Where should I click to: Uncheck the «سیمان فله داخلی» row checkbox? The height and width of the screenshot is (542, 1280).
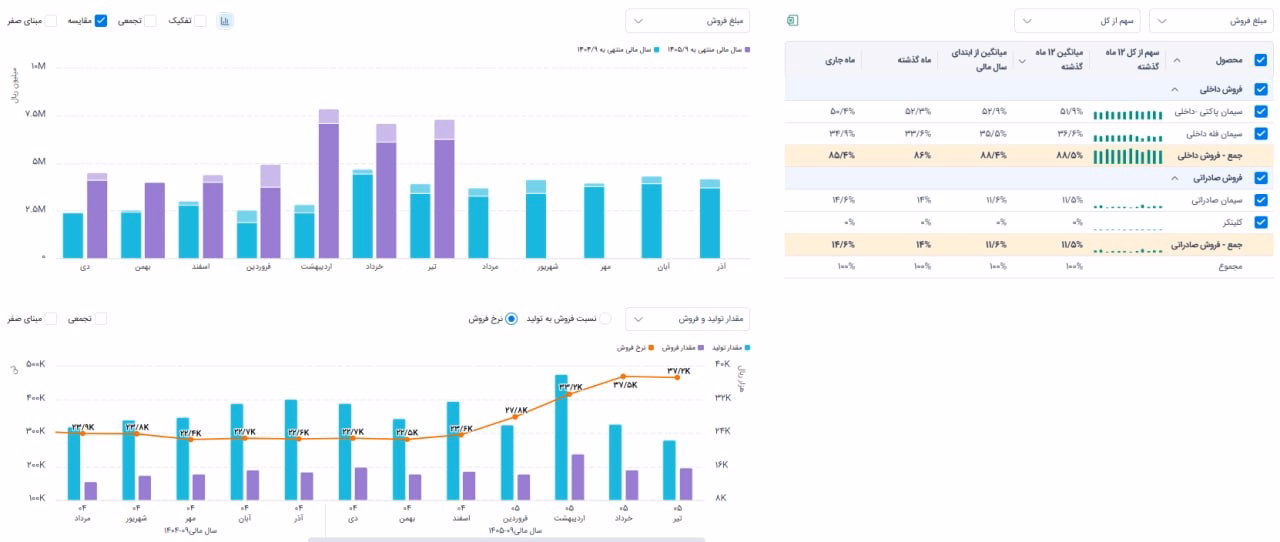(x=1260, y=133)
